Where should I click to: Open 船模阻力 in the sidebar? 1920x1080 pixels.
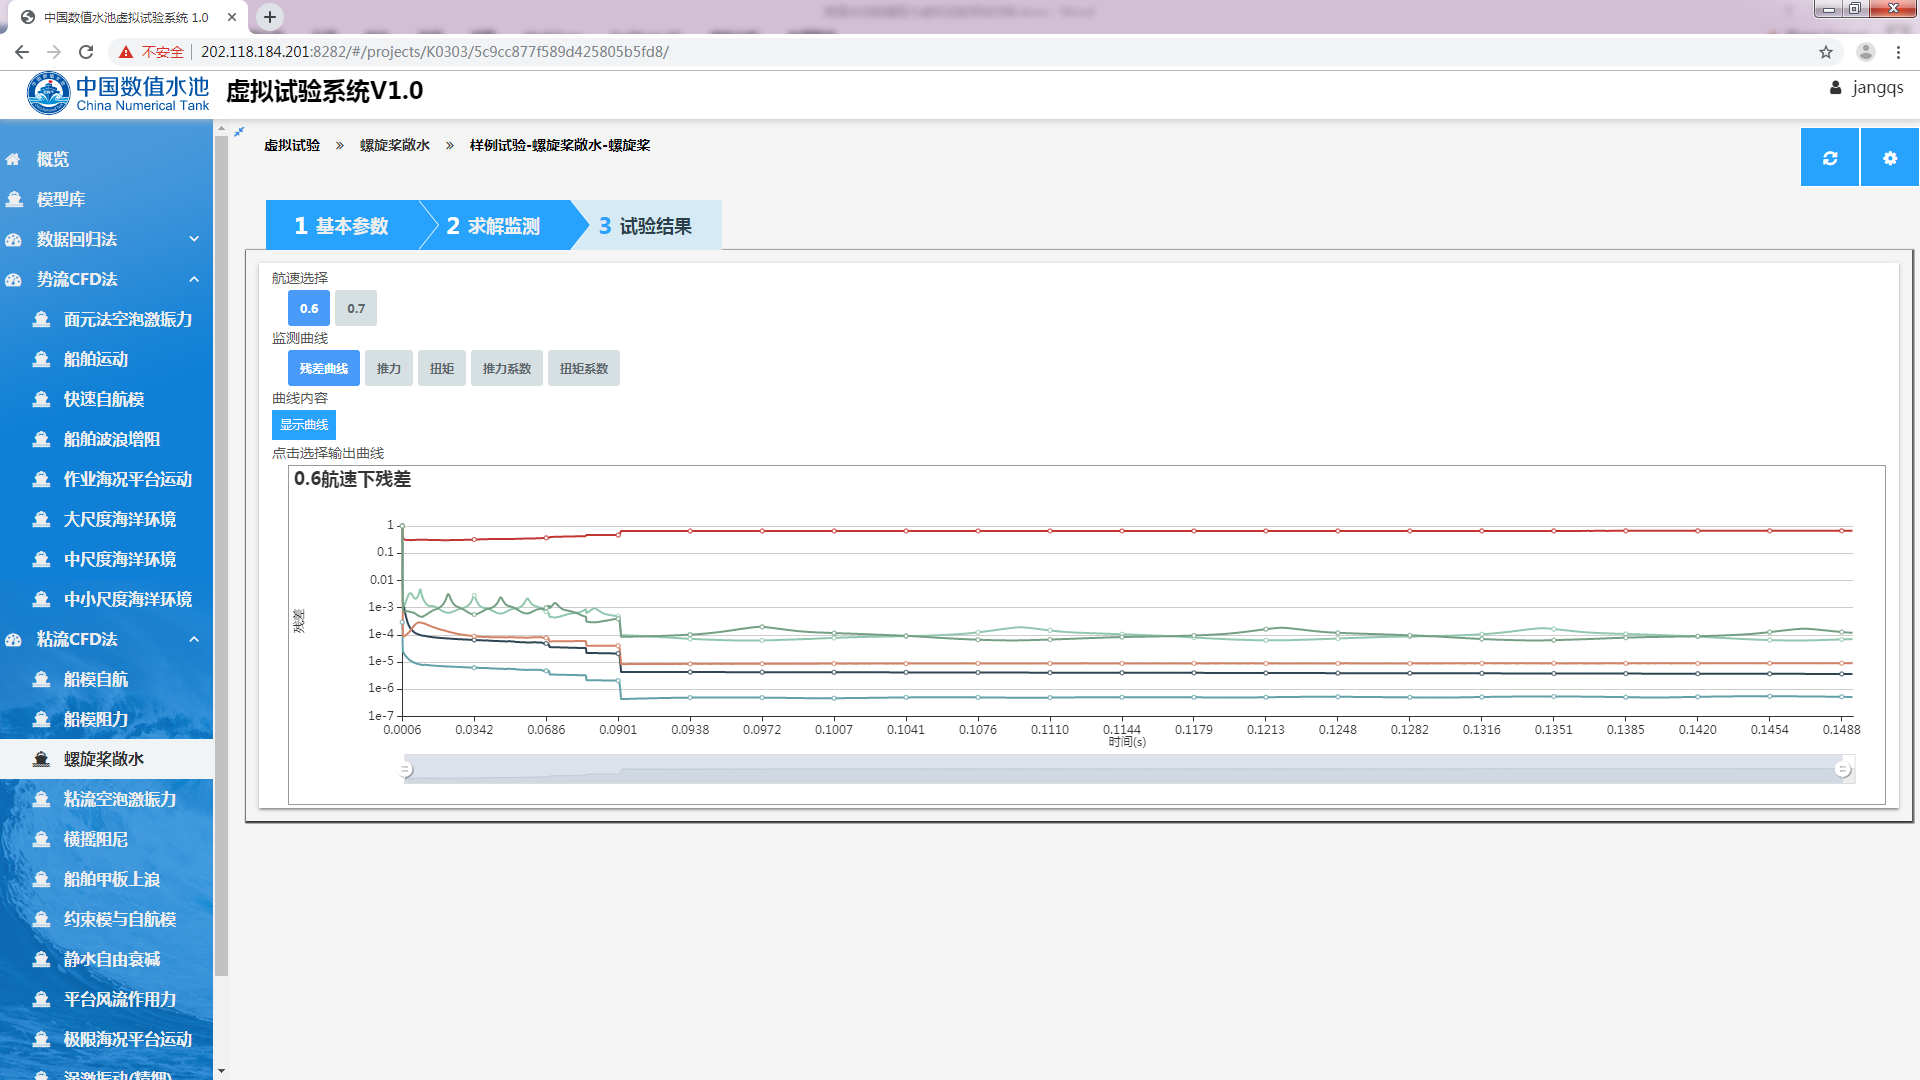pos(96,720)
